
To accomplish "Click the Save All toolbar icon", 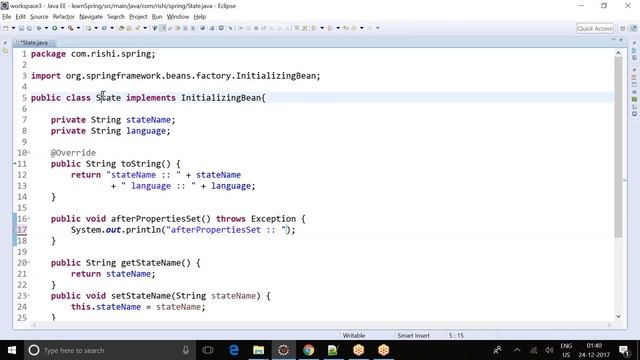I will 29,28.
